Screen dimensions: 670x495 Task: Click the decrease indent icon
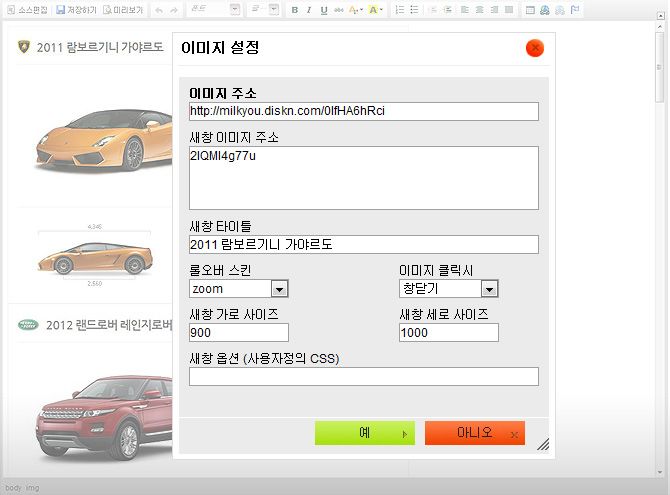click(433, 10)
